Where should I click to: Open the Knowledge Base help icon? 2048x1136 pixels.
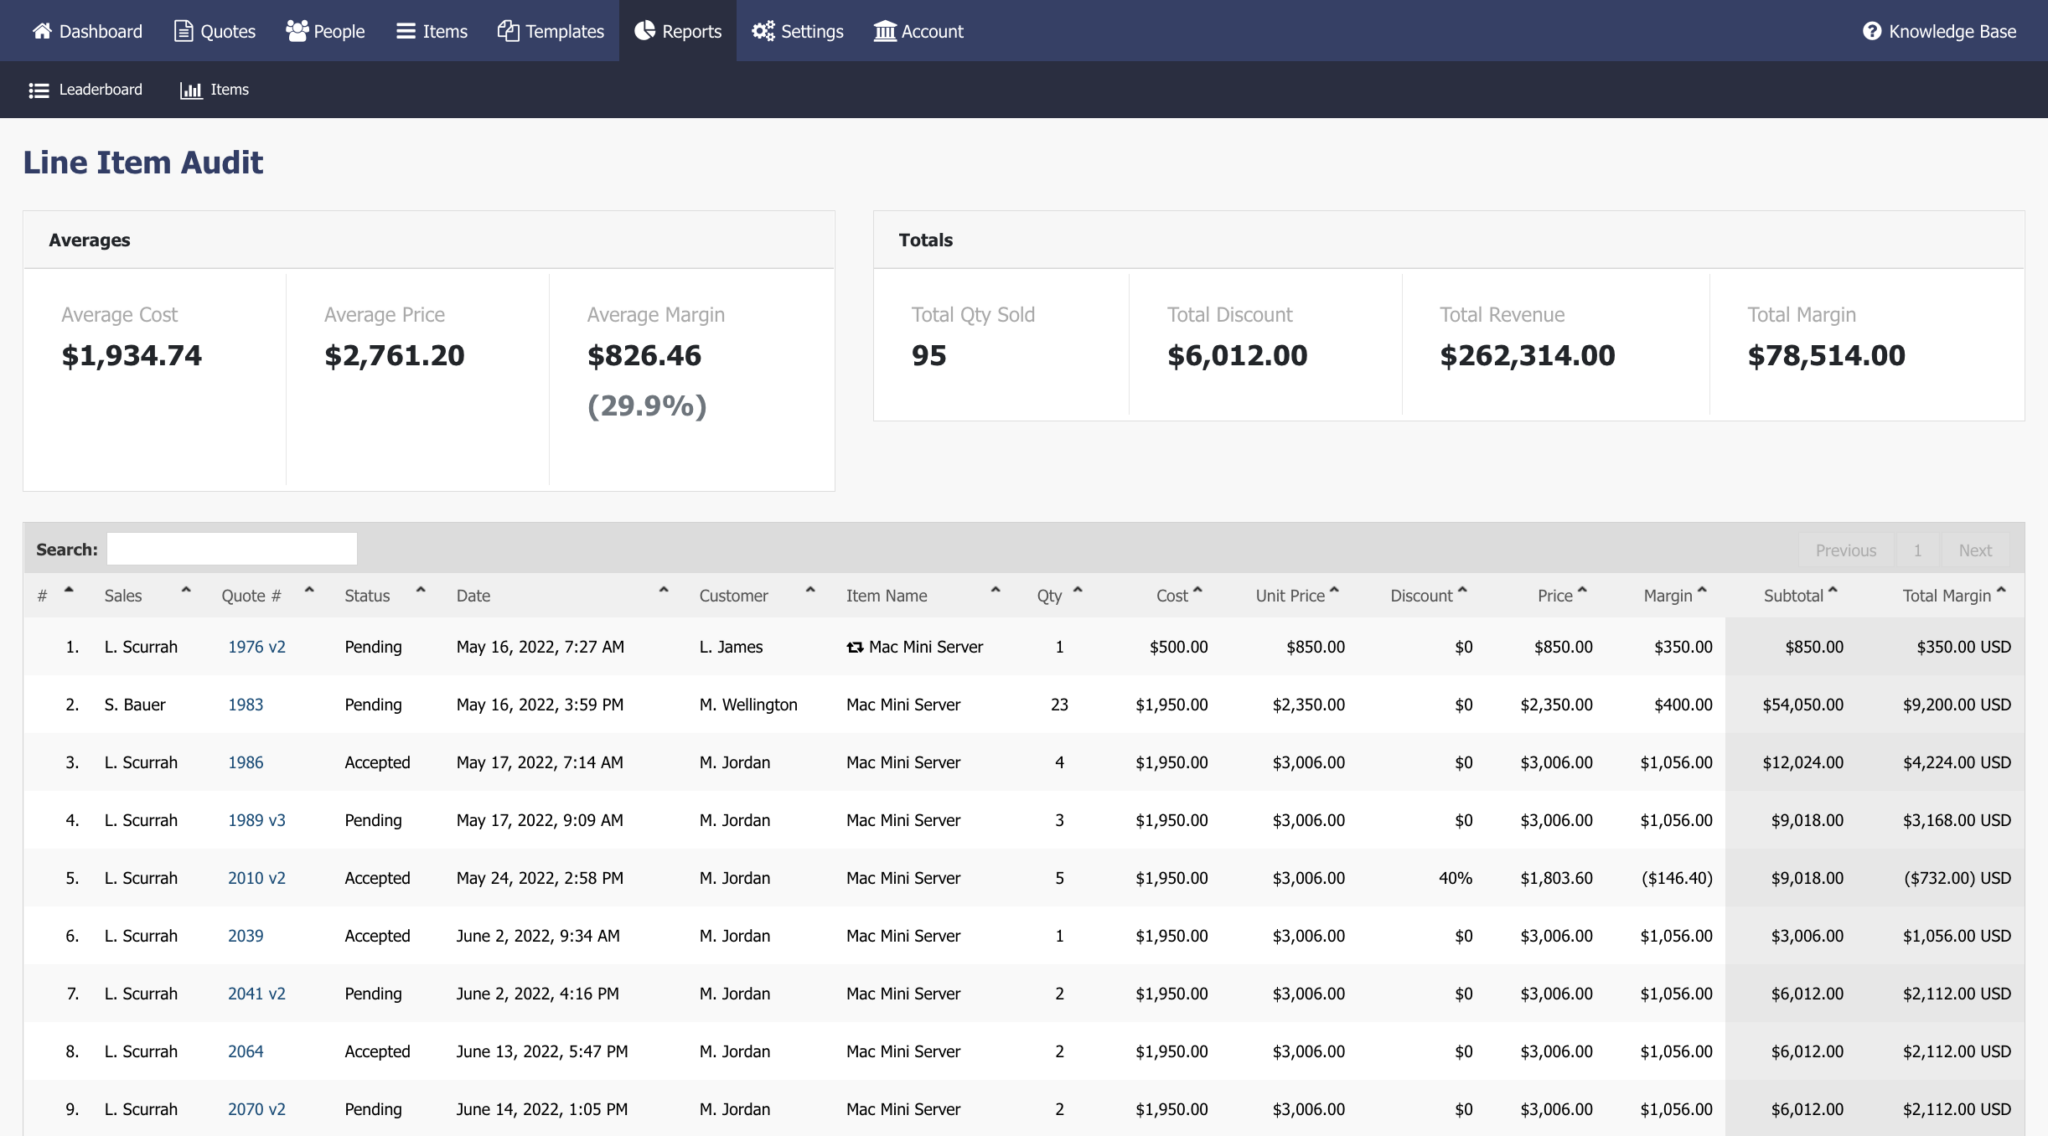click(x=1870, y=31)
